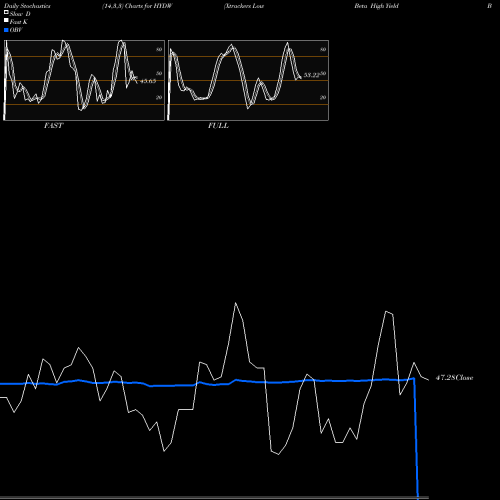The width and height of the screenshot is (500, 500).
Task: Click the Fast K legend swatch
Action: (x=6, y=21)
